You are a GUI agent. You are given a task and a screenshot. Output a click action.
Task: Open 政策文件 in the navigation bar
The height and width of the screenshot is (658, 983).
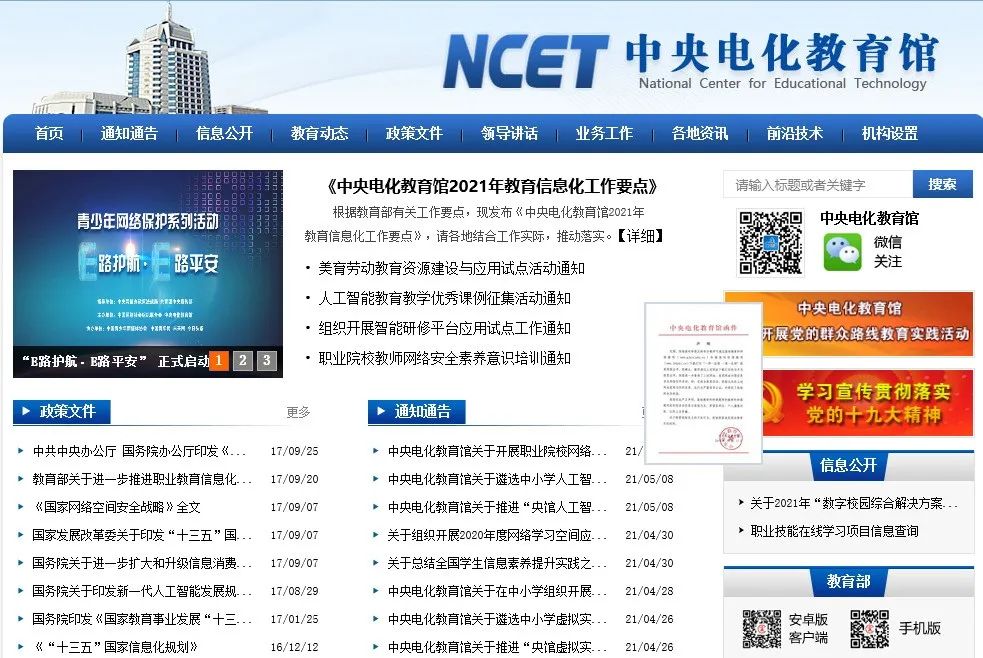tap(414, 133)
